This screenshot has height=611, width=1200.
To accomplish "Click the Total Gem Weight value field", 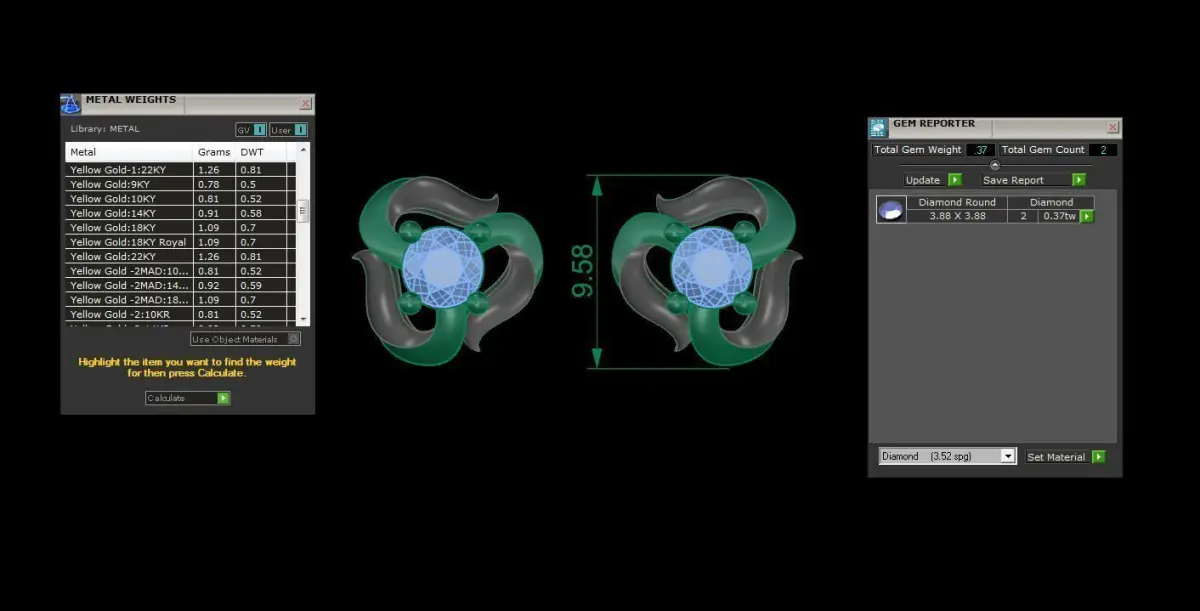I will (980, 150).
